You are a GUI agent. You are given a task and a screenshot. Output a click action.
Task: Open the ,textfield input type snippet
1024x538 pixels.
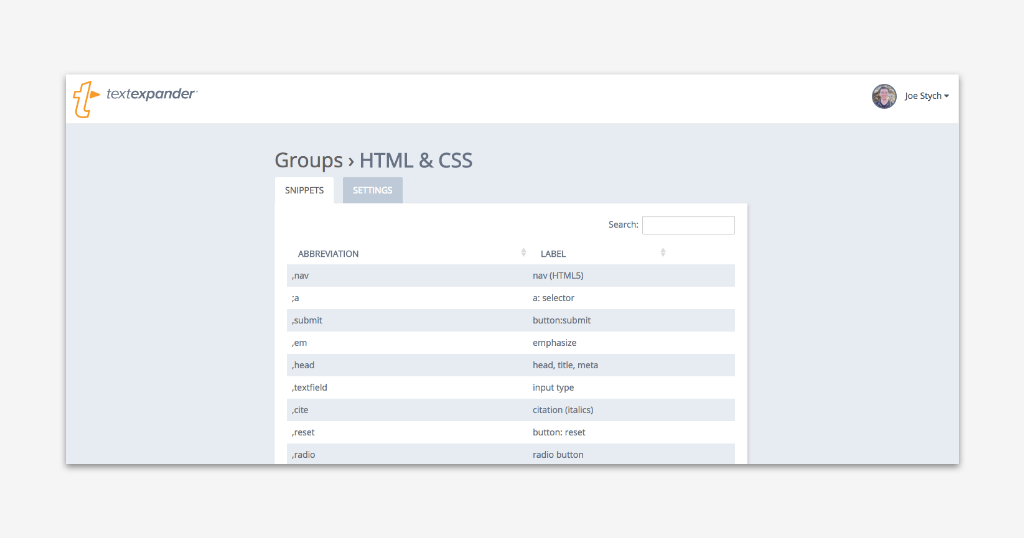[511, 387]
